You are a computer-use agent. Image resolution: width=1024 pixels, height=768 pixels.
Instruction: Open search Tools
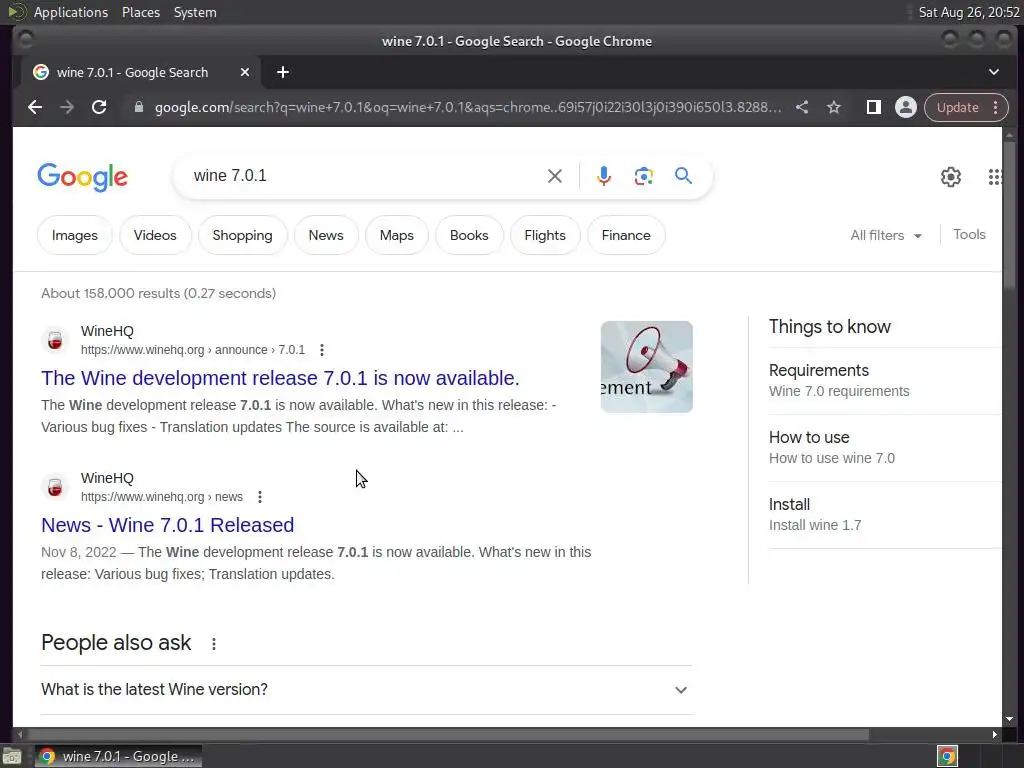[x=969, y=234]
